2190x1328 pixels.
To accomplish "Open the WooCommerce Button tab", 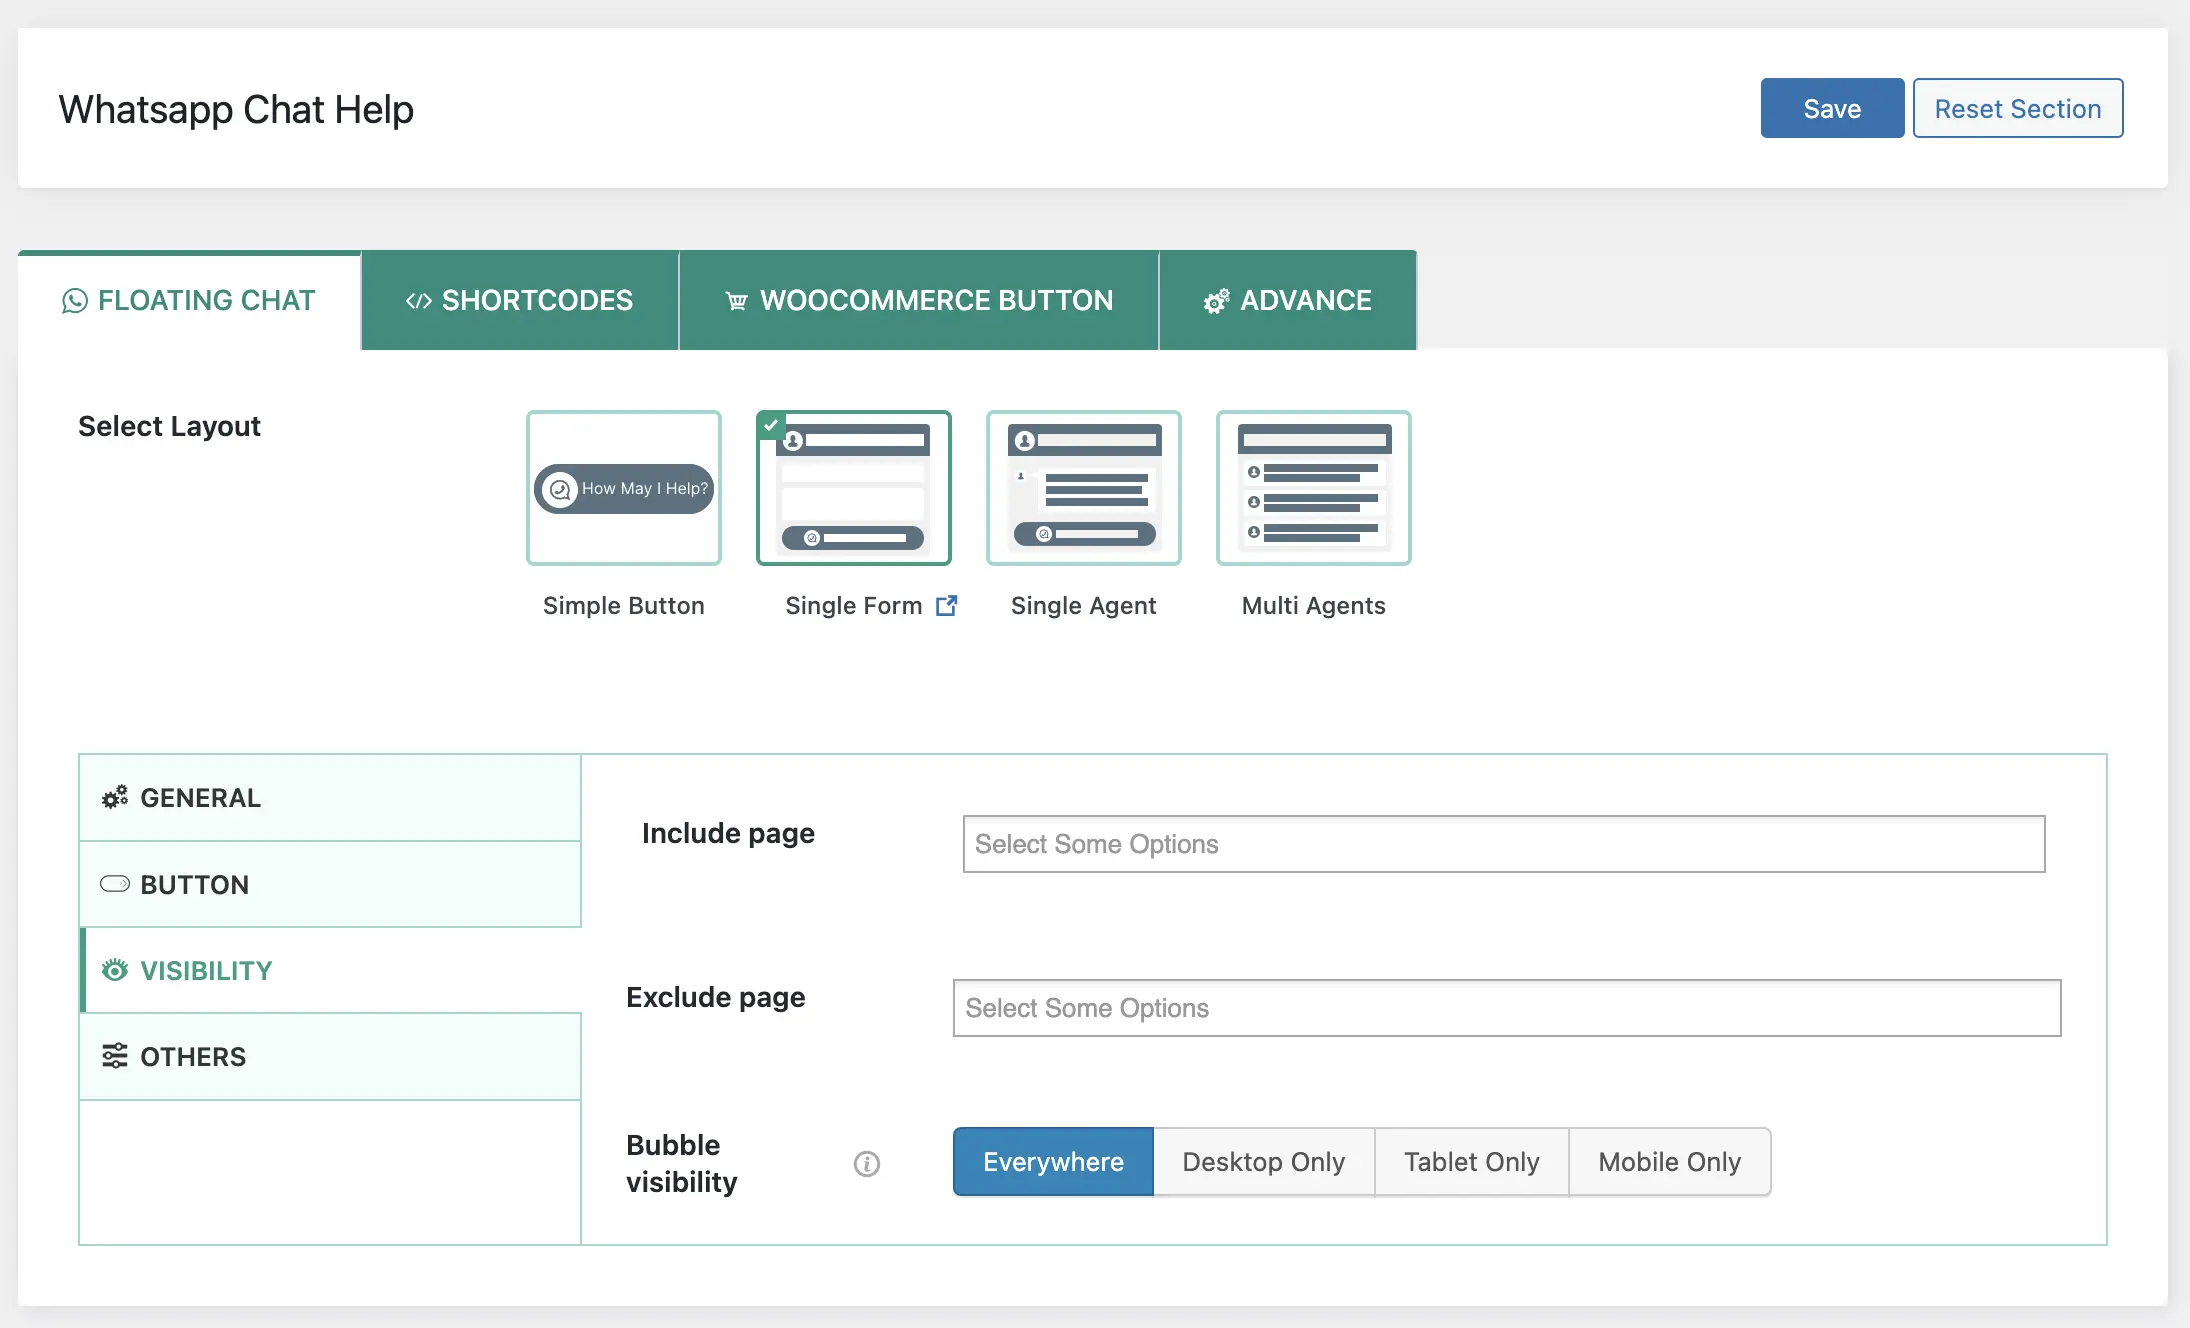I will pyautogui.click(x=919, y=301).
